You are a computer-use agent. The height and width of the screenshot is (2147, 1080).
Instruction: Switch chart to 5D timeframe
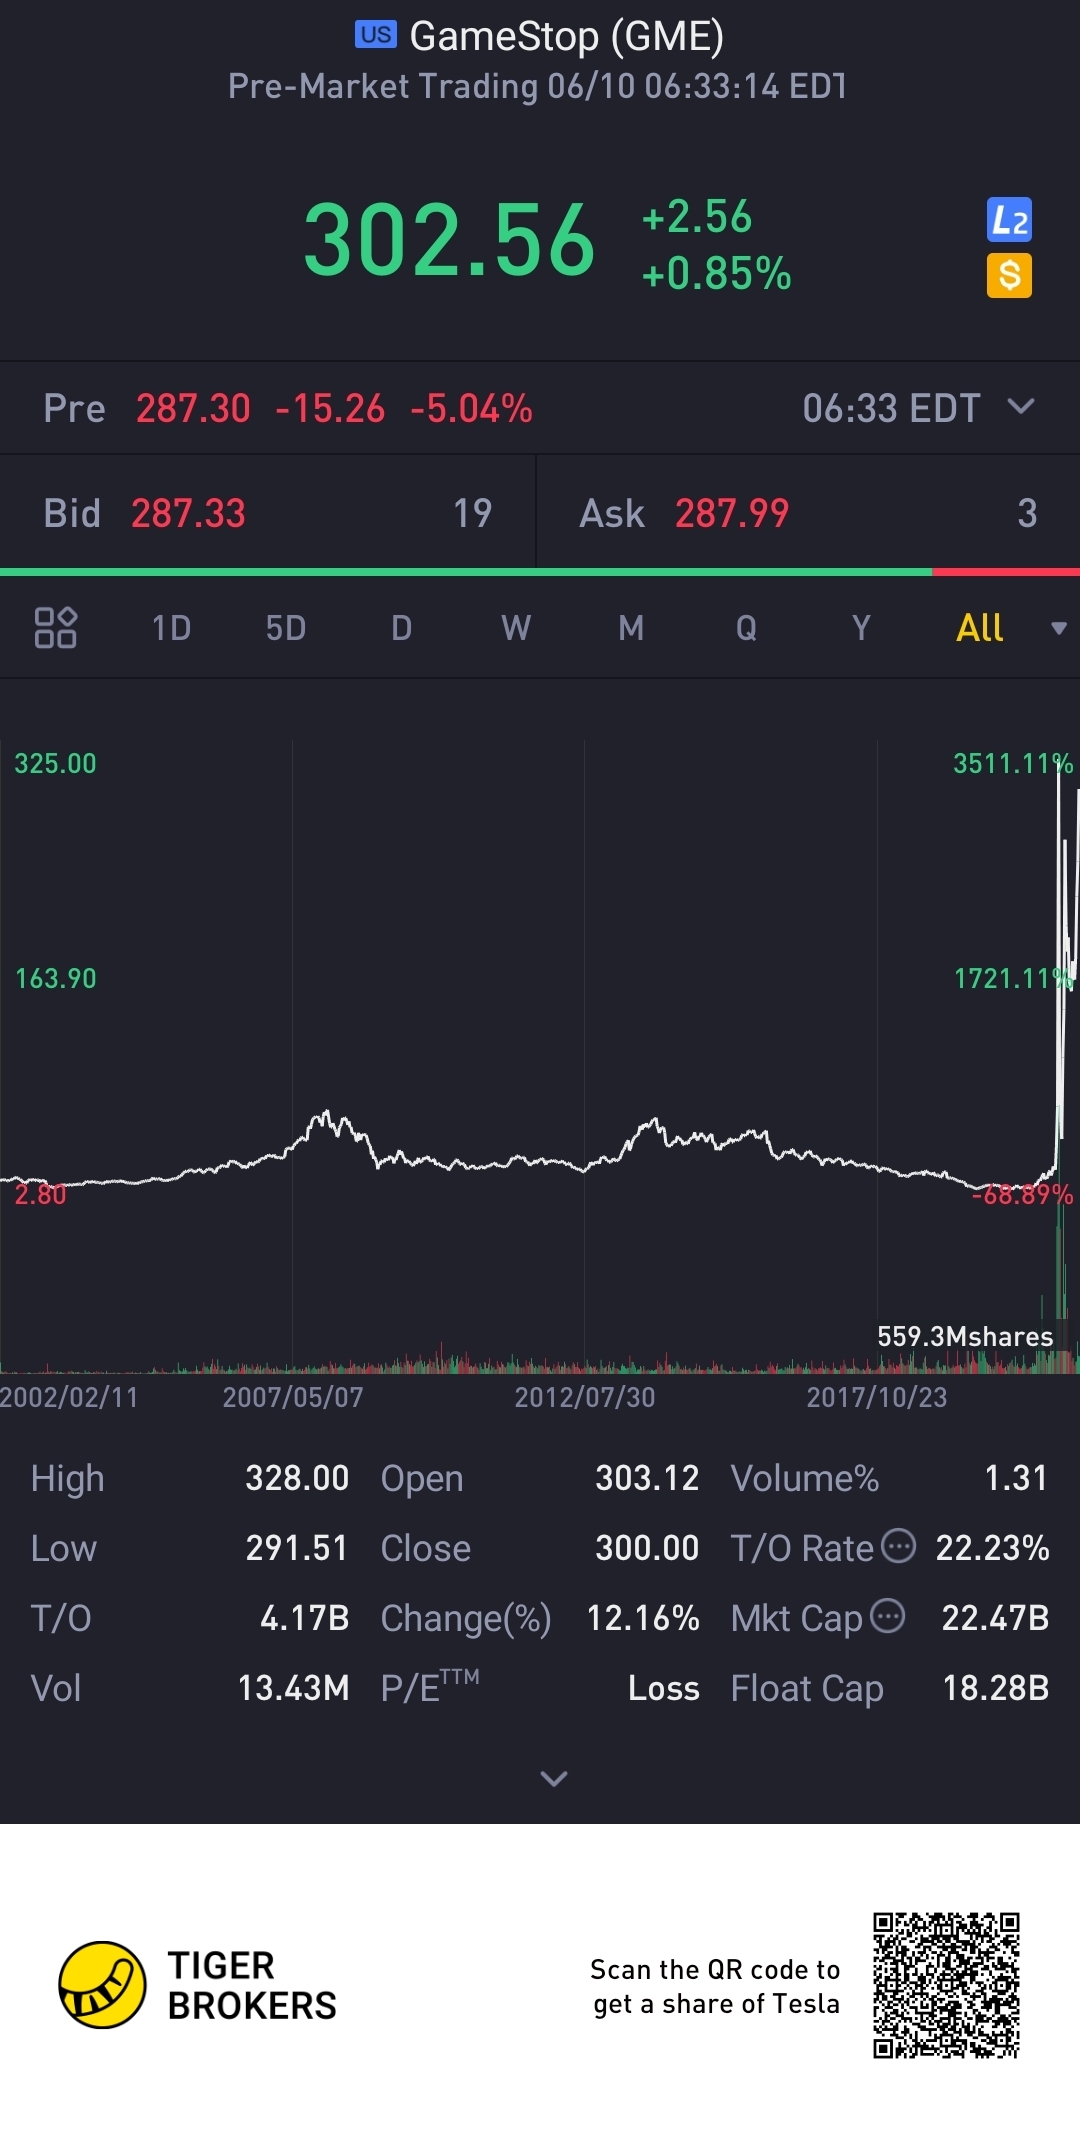286,628
